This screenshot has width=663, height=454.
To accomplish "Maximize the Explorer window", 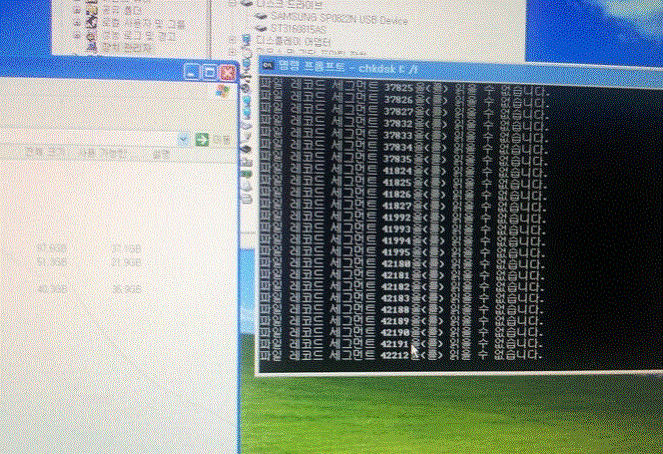I will pyautogui.click(x=209, y=72).
